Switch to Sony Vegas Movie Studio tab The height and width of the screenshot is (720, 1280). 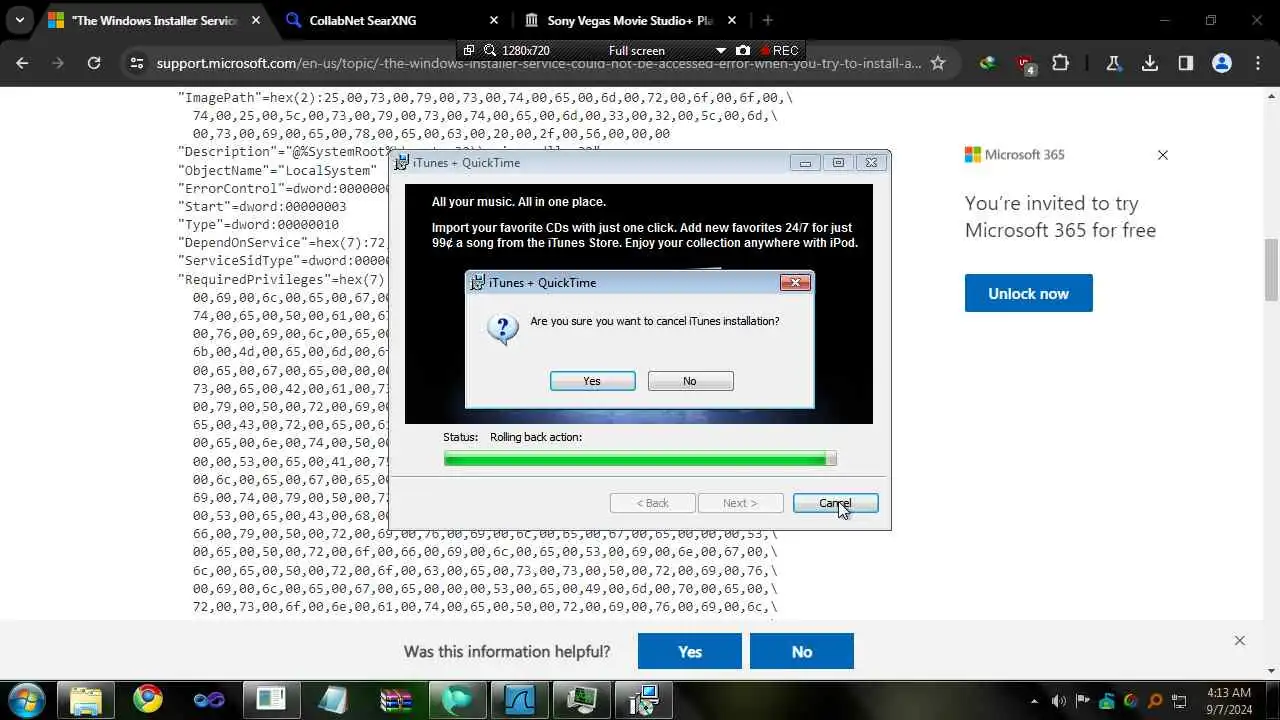point(630,20)
